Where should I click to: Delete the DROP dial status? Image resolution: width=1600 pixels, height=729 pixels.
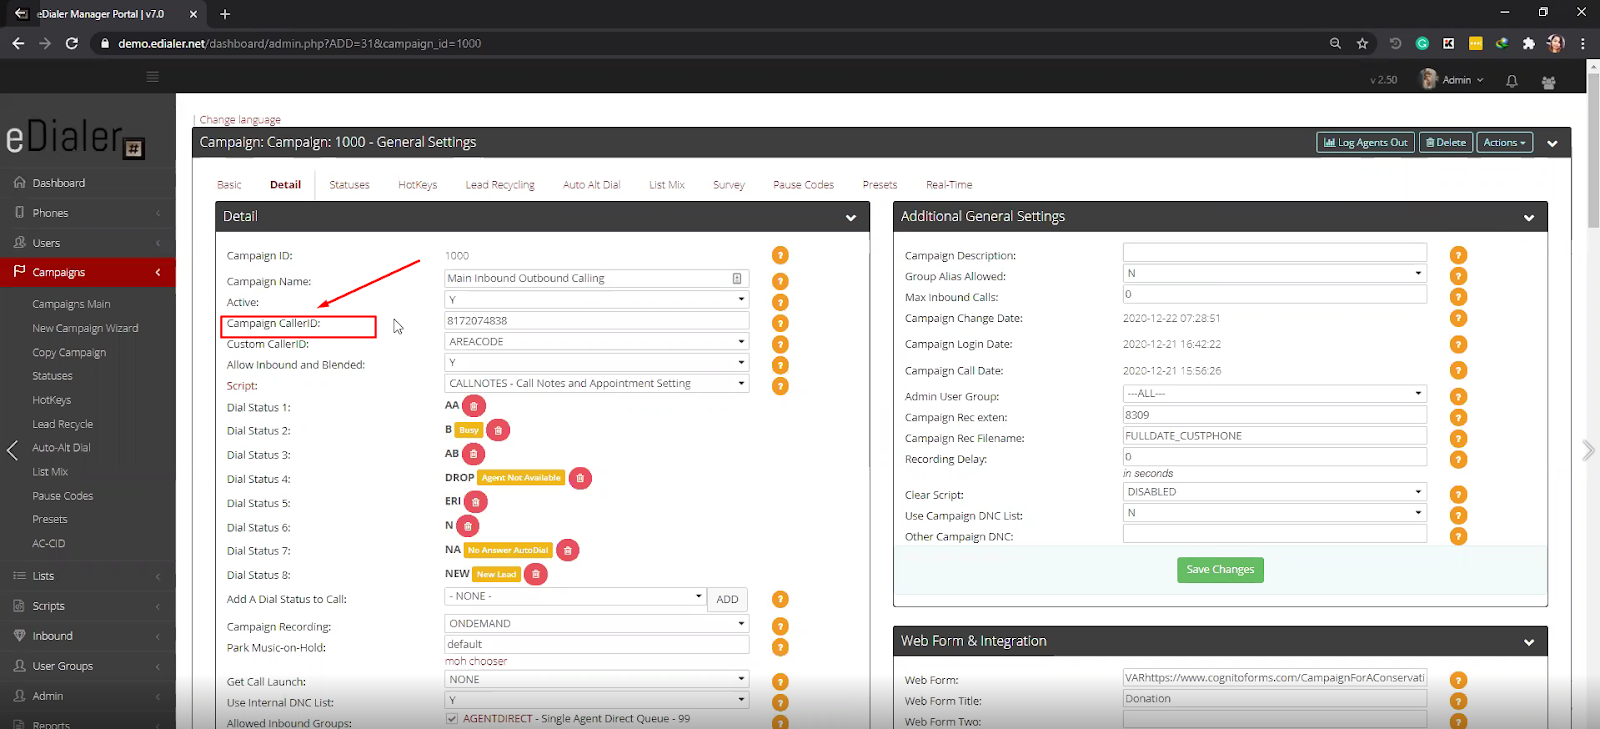(580, 478)
